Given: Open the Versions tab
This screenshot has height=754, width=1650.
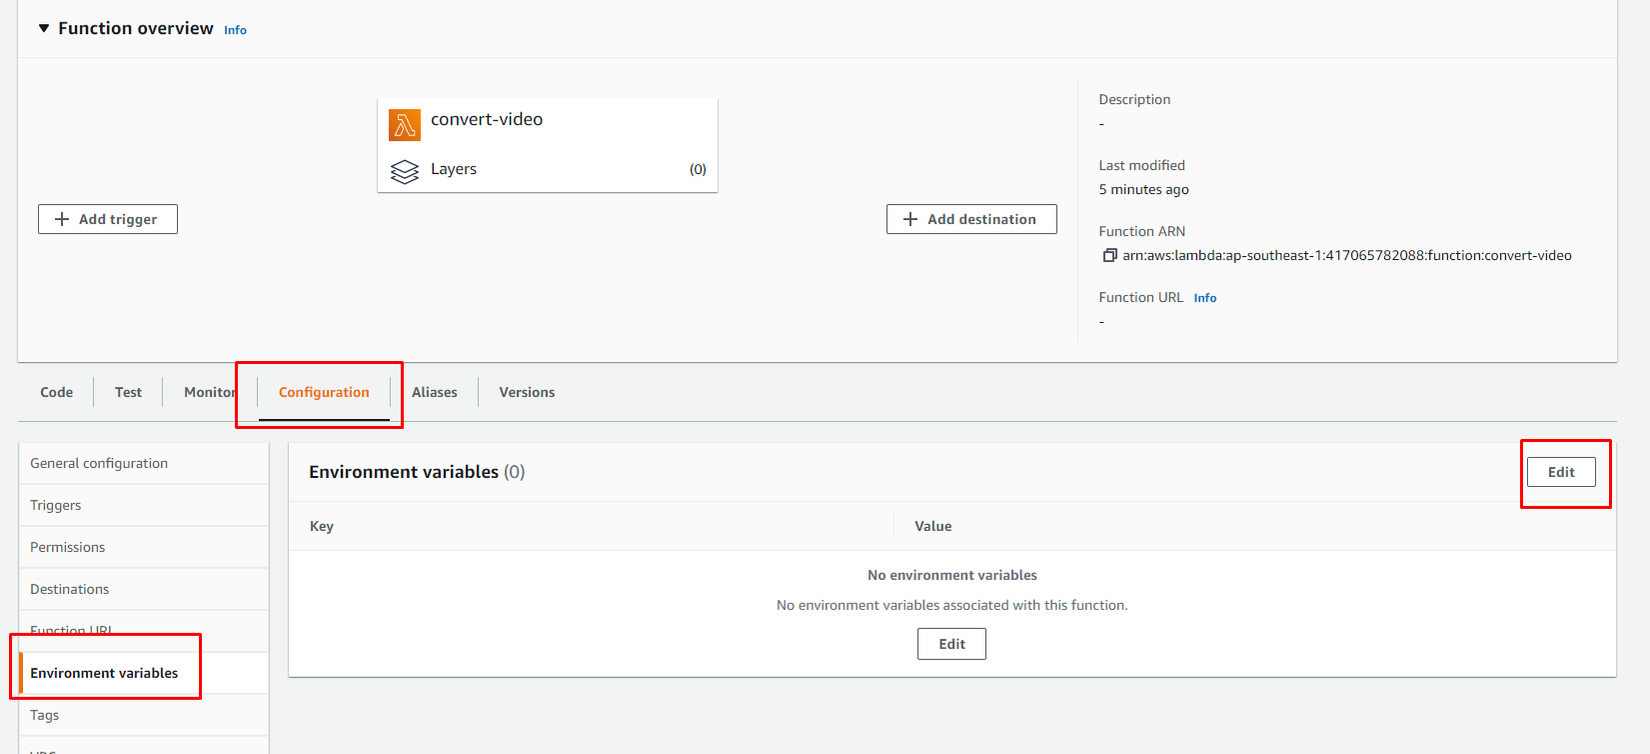Looking at the screenshot, I should [527, 392].
